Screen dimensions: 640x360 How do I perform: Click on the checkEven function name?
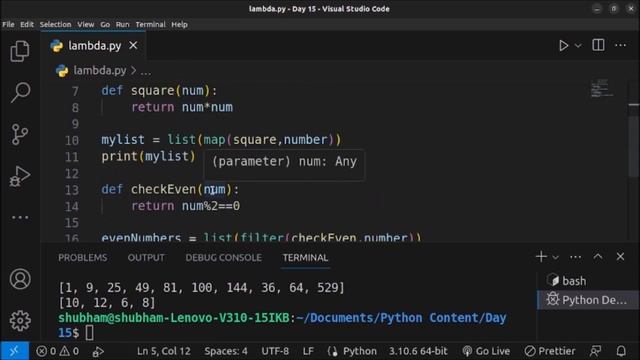click(163, 189)
